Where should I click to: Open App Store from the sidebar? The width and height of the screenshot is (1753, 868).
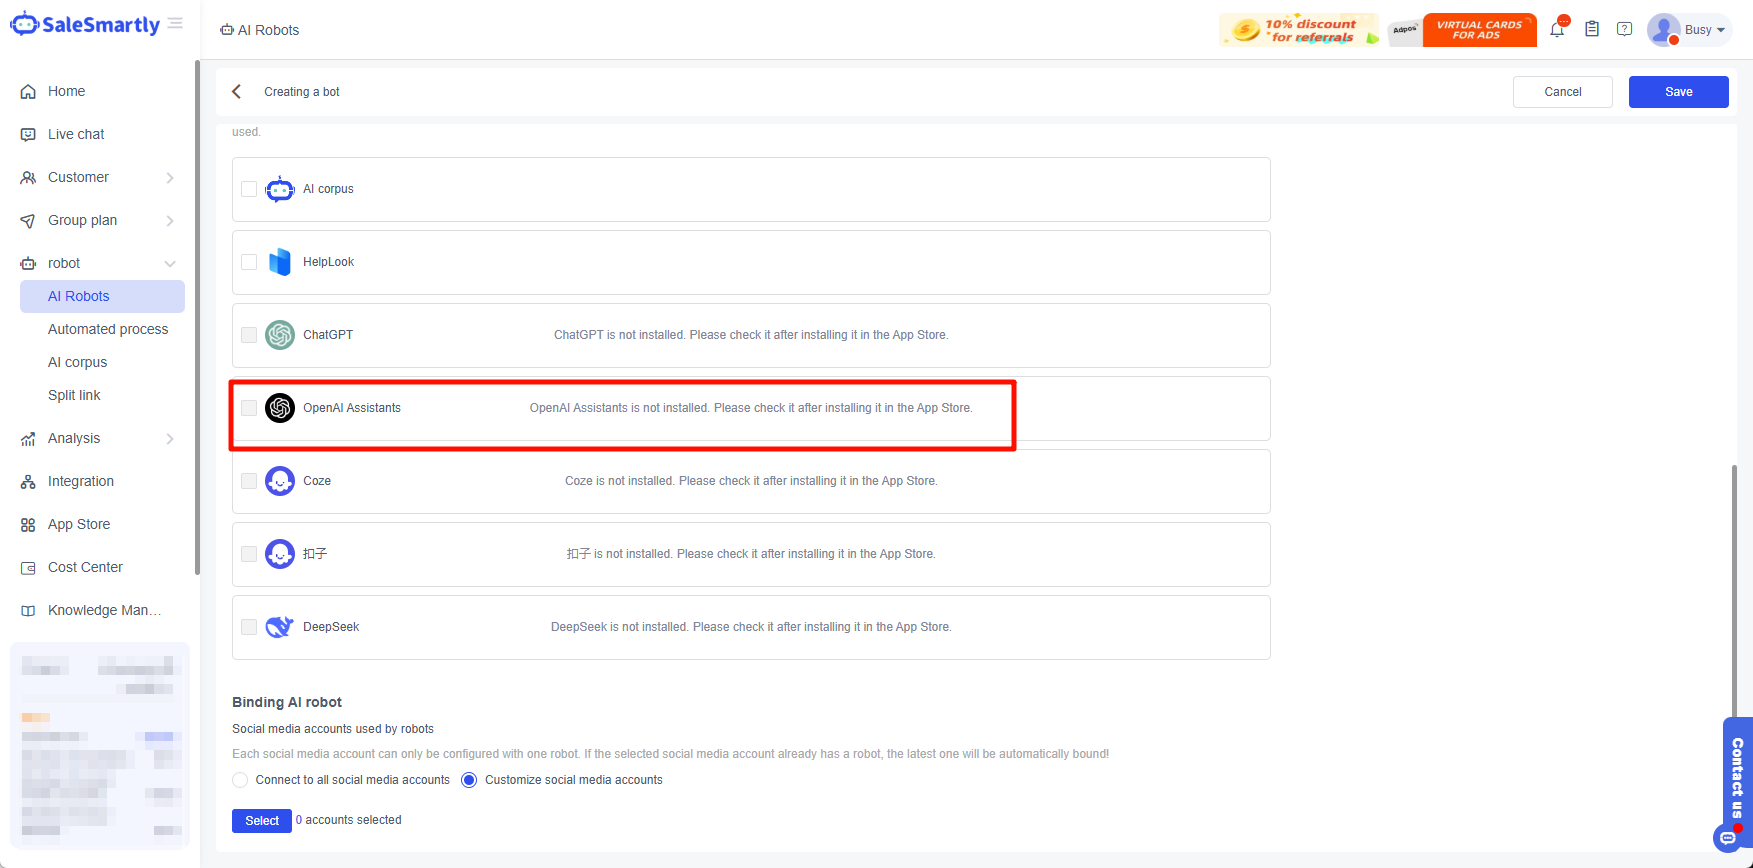click(79, 524)
